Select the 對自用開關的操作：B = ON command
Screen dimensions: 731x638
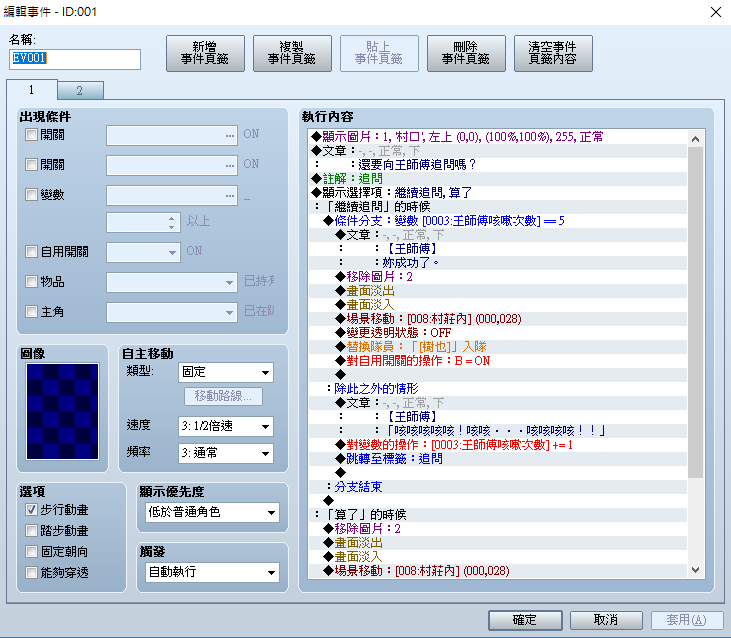(x=498, y=360)
